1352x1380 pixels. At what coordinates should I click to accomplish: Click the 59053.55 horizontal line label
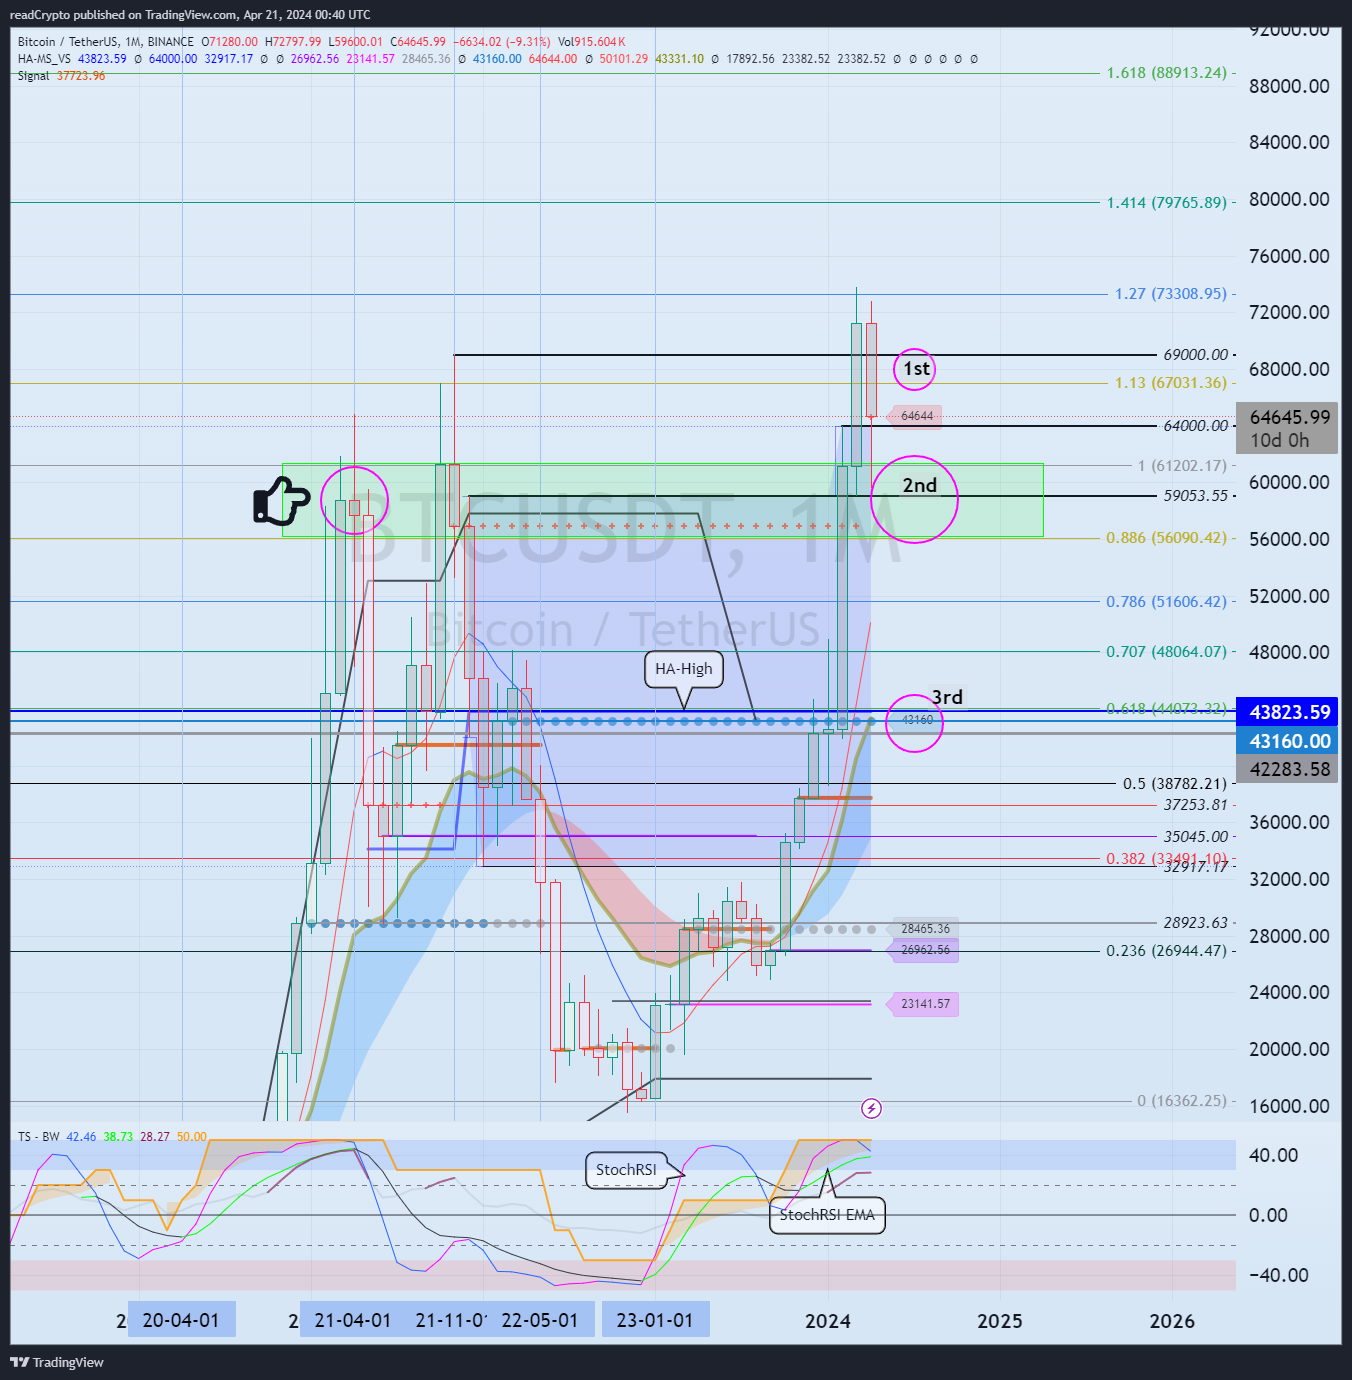(x=1195, y=496)
